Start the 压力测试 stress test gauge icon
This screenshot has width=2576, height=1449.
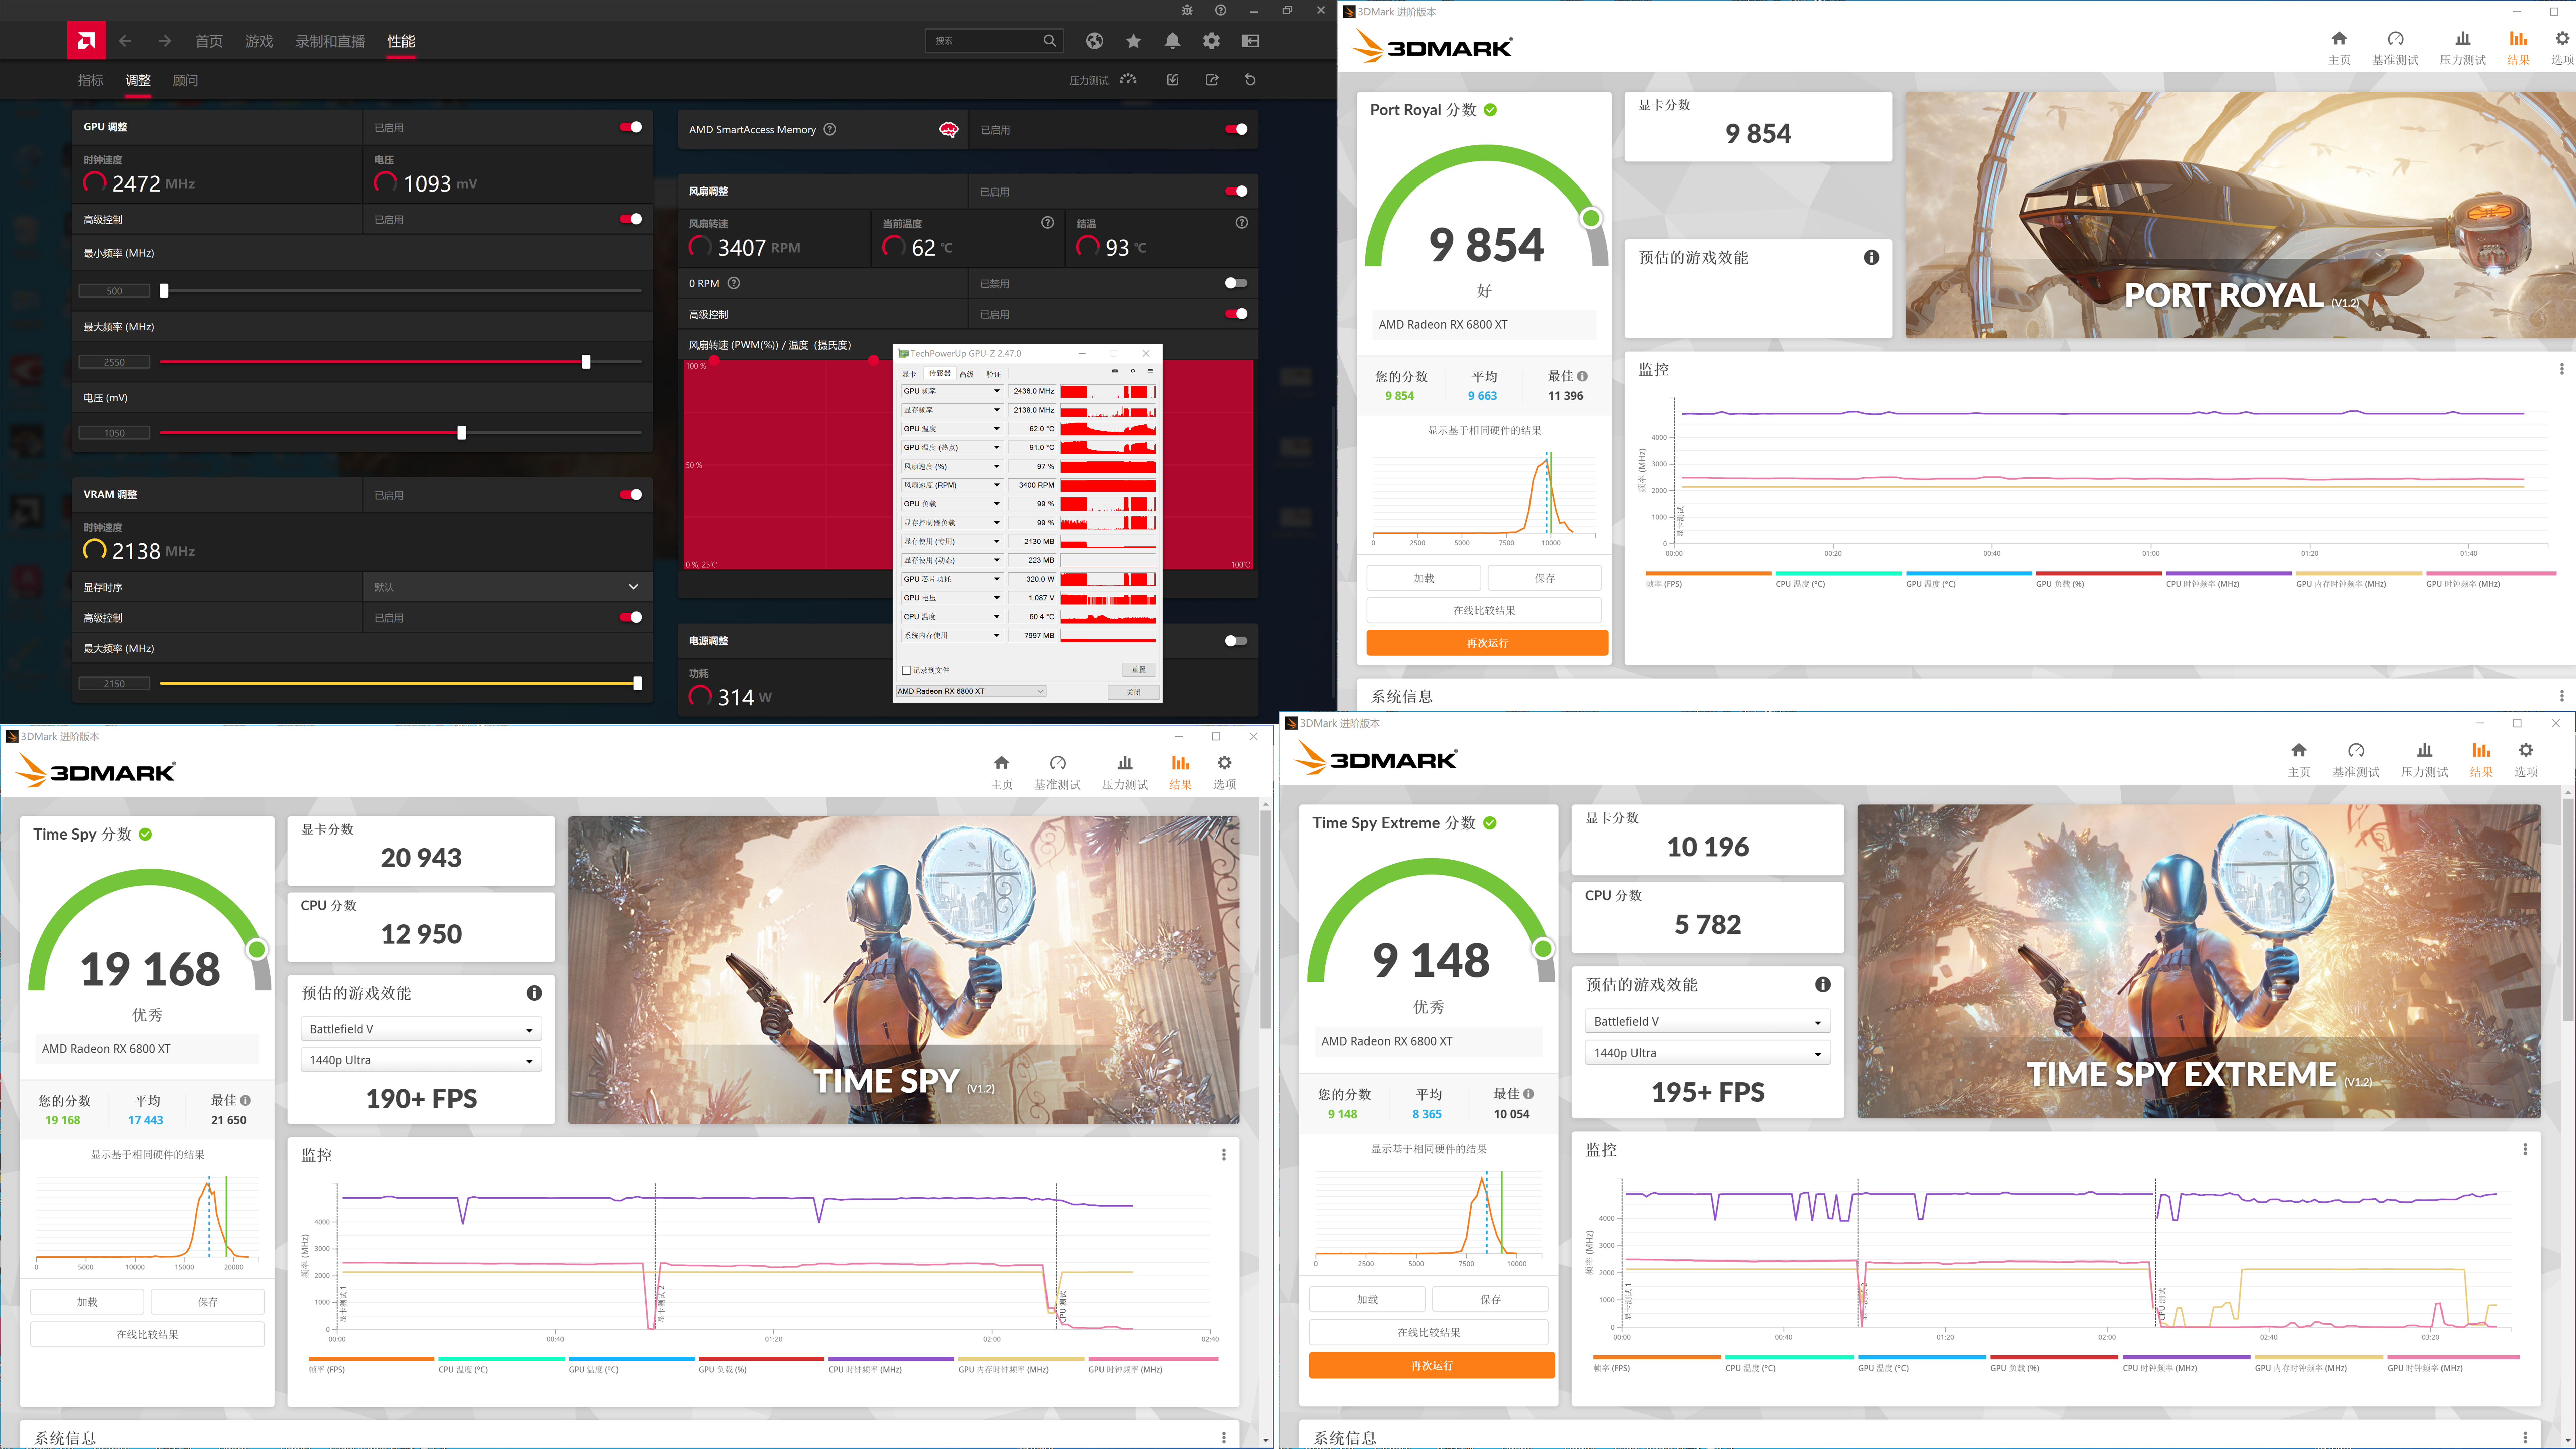point(1128,80)
